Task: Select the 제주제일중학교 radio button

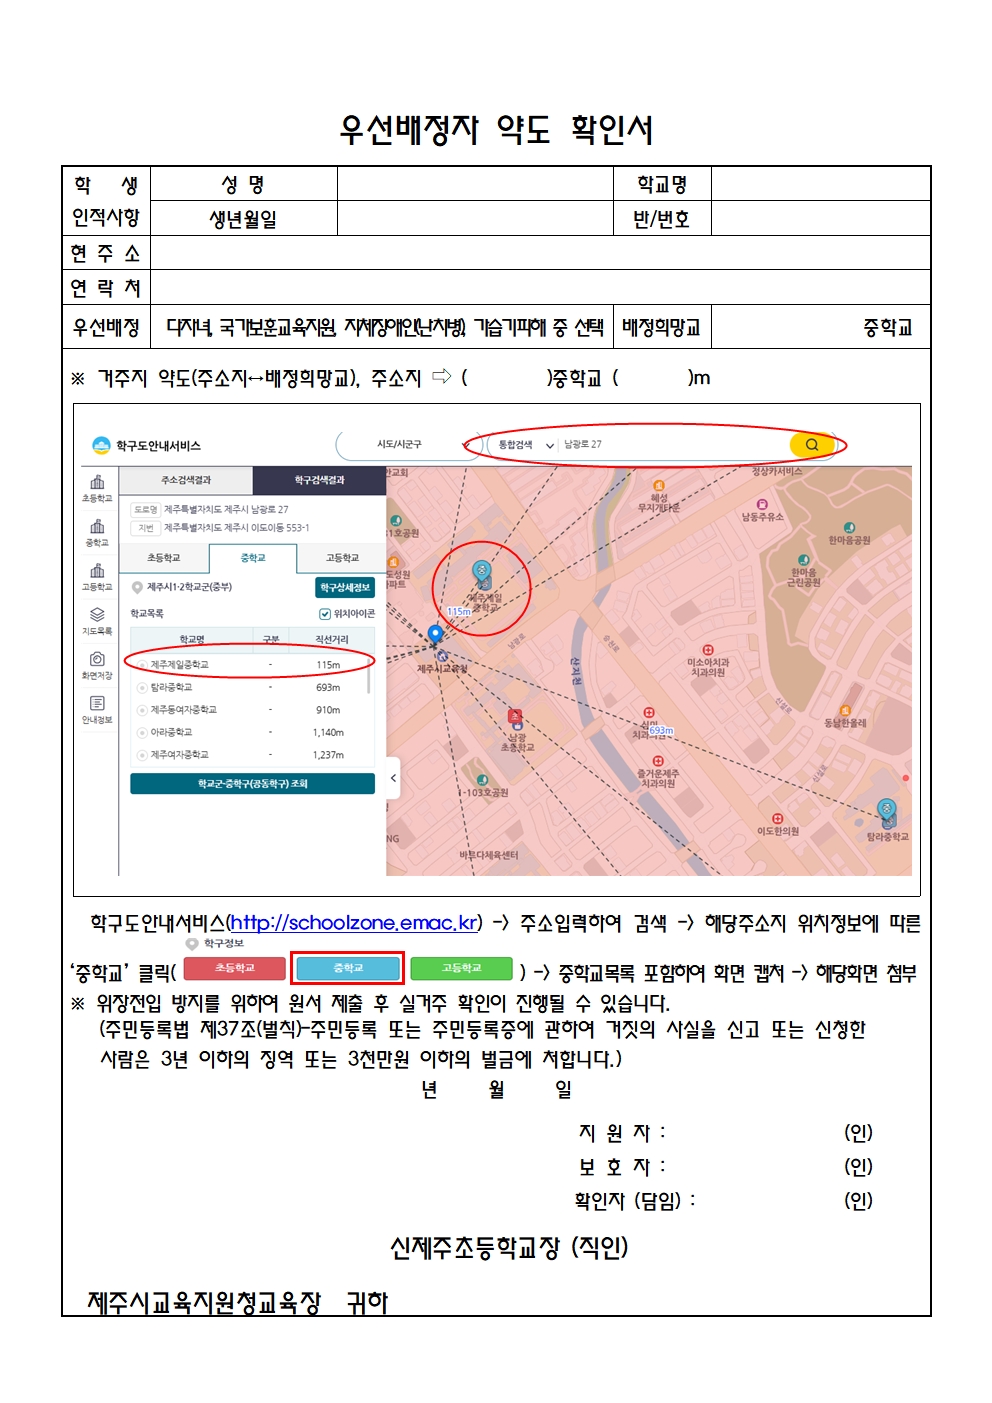Action: pyautogui.click(x=142, y=665)
